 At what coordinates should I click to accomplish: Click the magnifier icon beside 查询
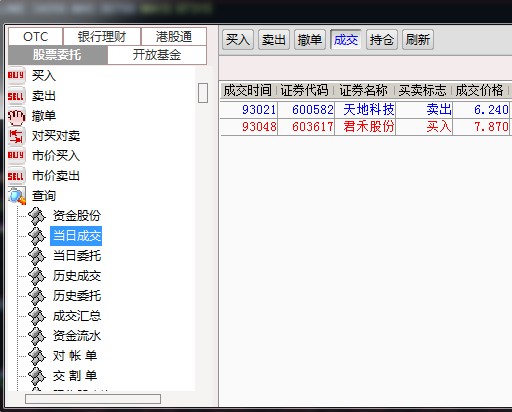(17, 196)
